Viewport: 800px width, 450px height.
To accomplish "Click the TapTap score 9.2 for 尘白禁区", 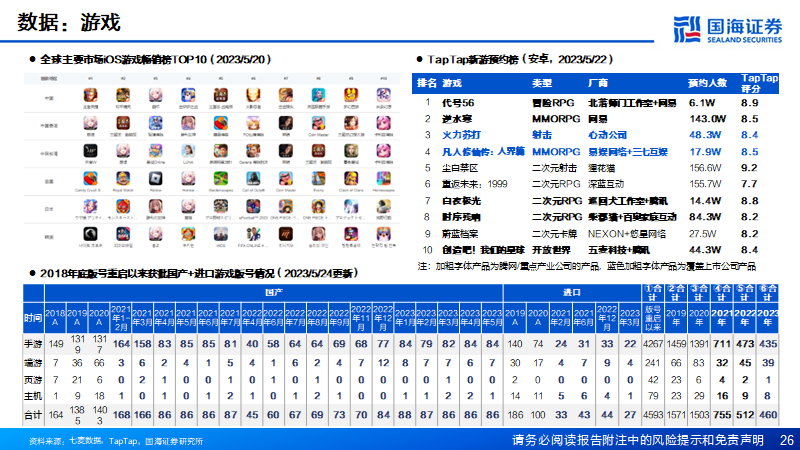I will (x=749, y=168).
